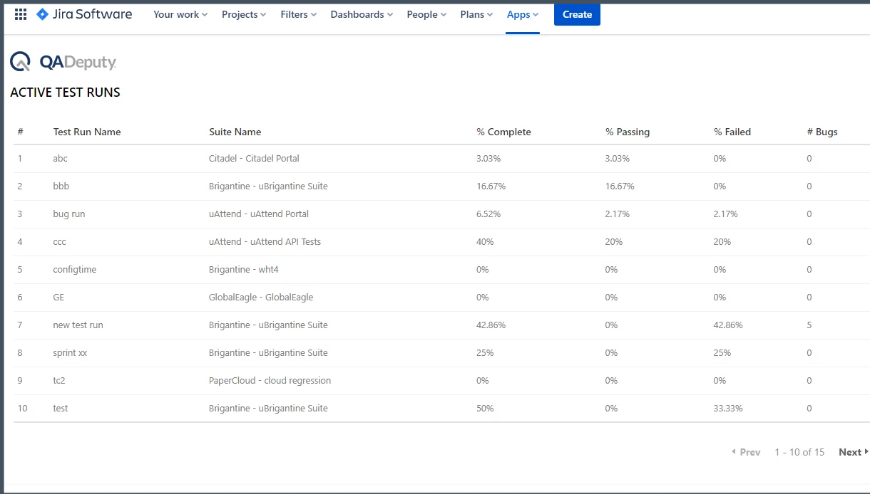Viewport: 870px width, 494px height.
Task: Sort by Test Run Name column header
Action: coord(87,132)
